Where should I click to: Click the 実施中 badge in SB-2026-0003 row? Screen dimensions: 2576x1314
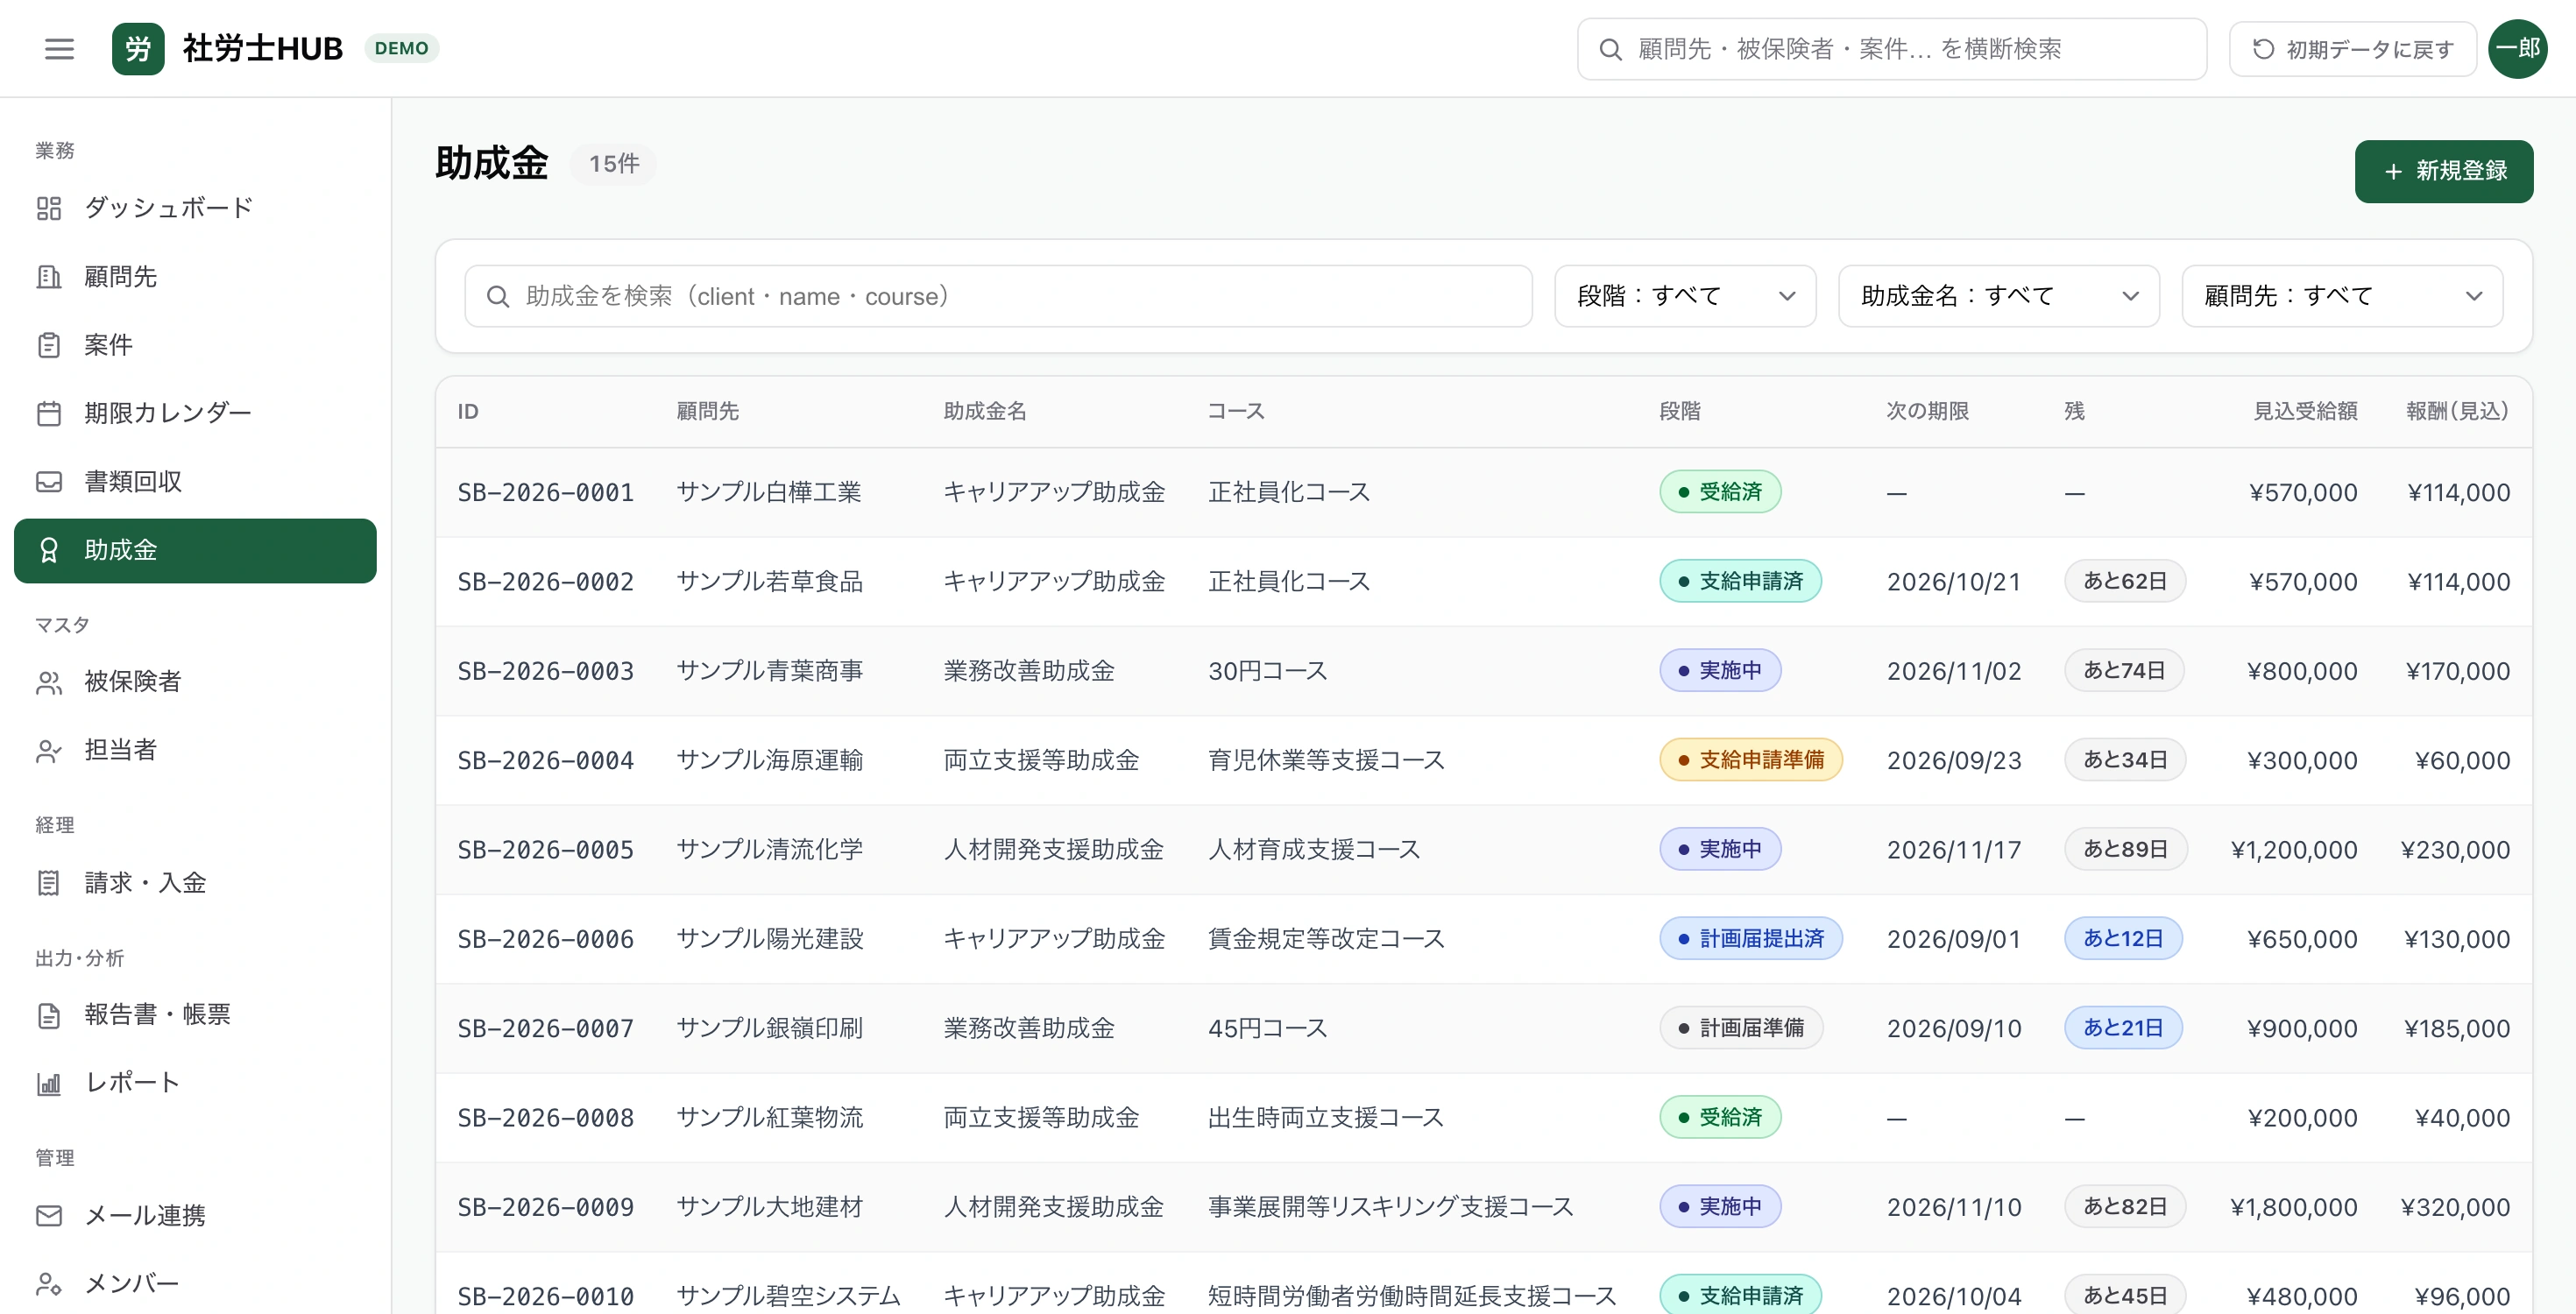click(1720, 670)
